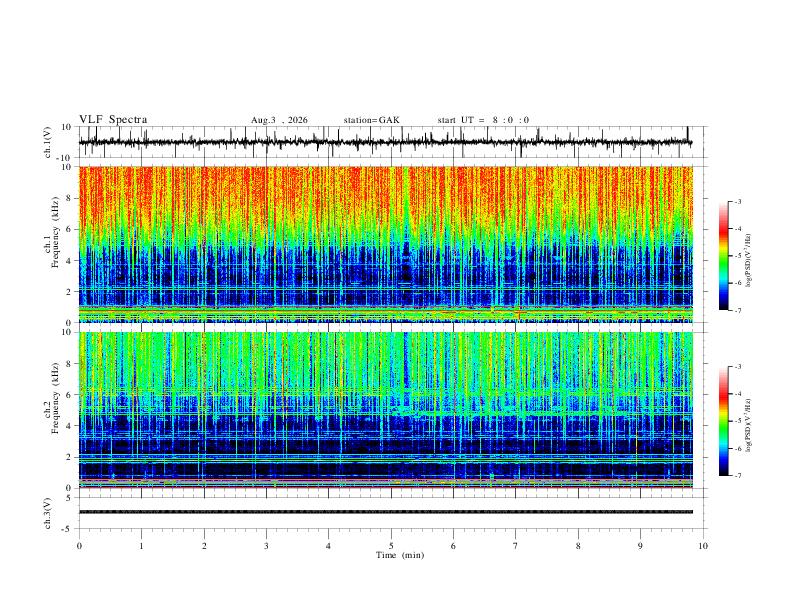Click the 9 minute tick on time axis
The width and height of the screenshot is (792, 612).
click(x=640, y=546)
